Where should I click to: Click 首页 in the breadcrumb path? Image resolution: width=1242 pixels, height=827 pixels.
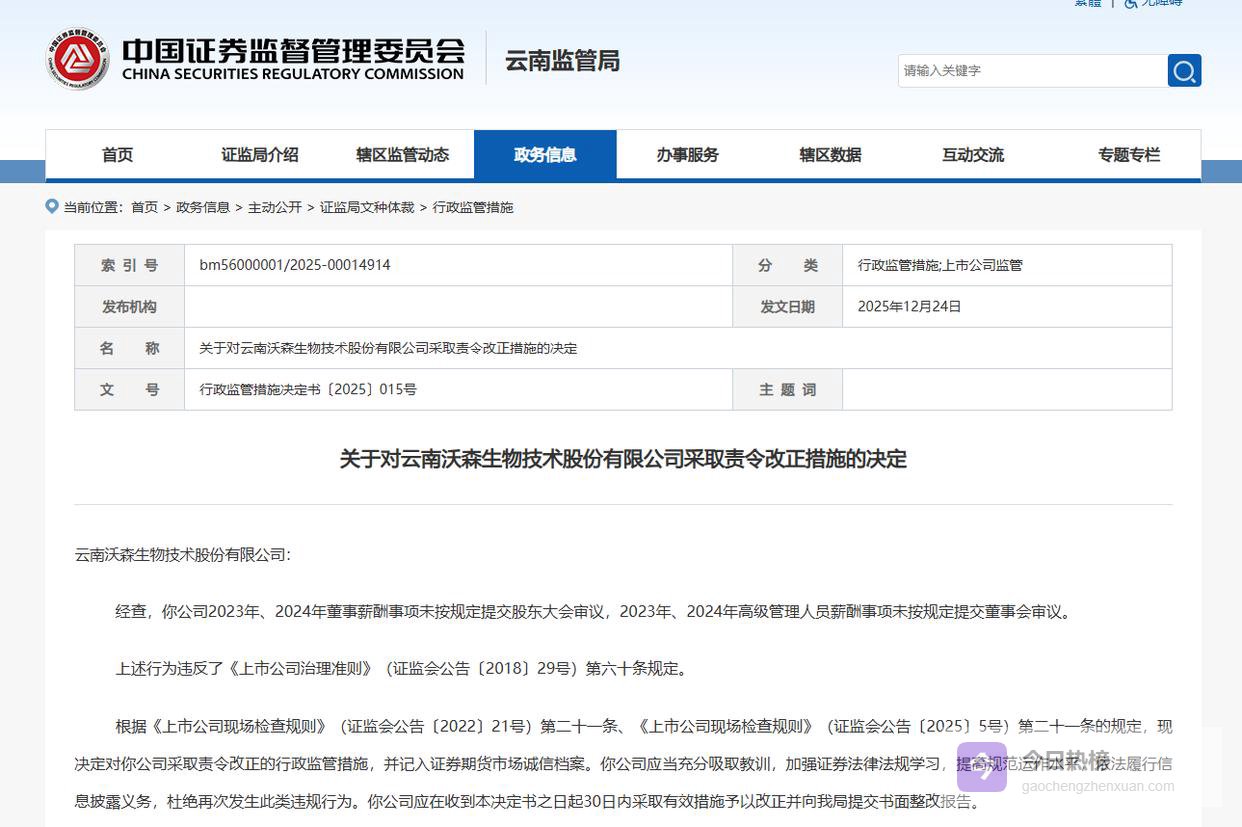144,207
